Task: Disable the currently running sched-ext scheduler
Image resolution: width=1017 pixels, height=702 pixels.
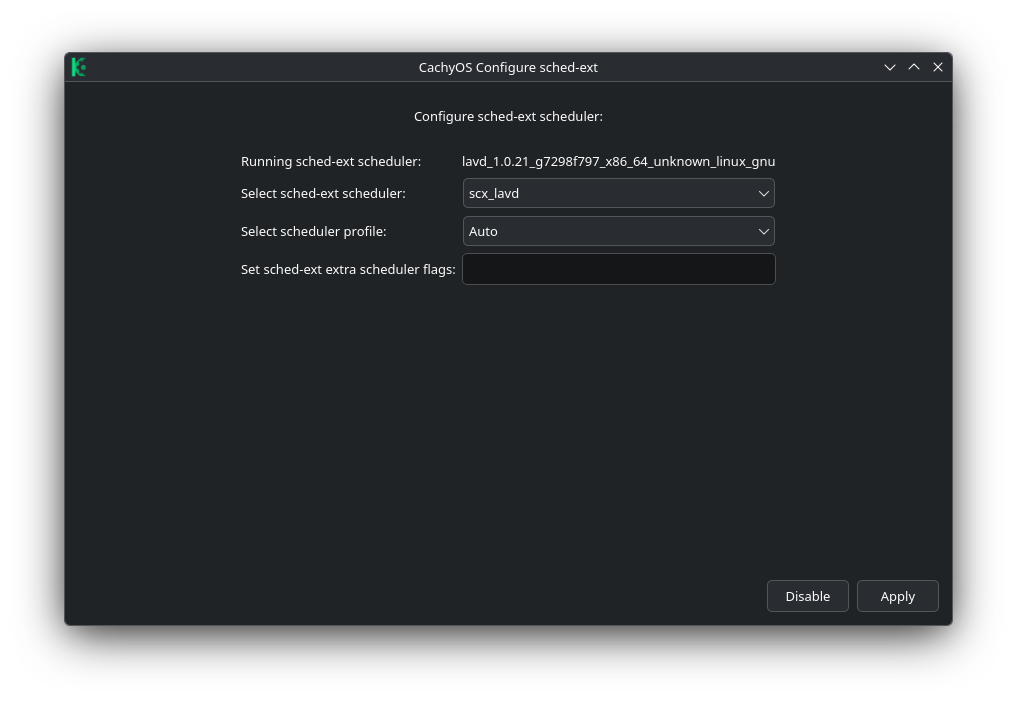Action: [x=807, y=596]
